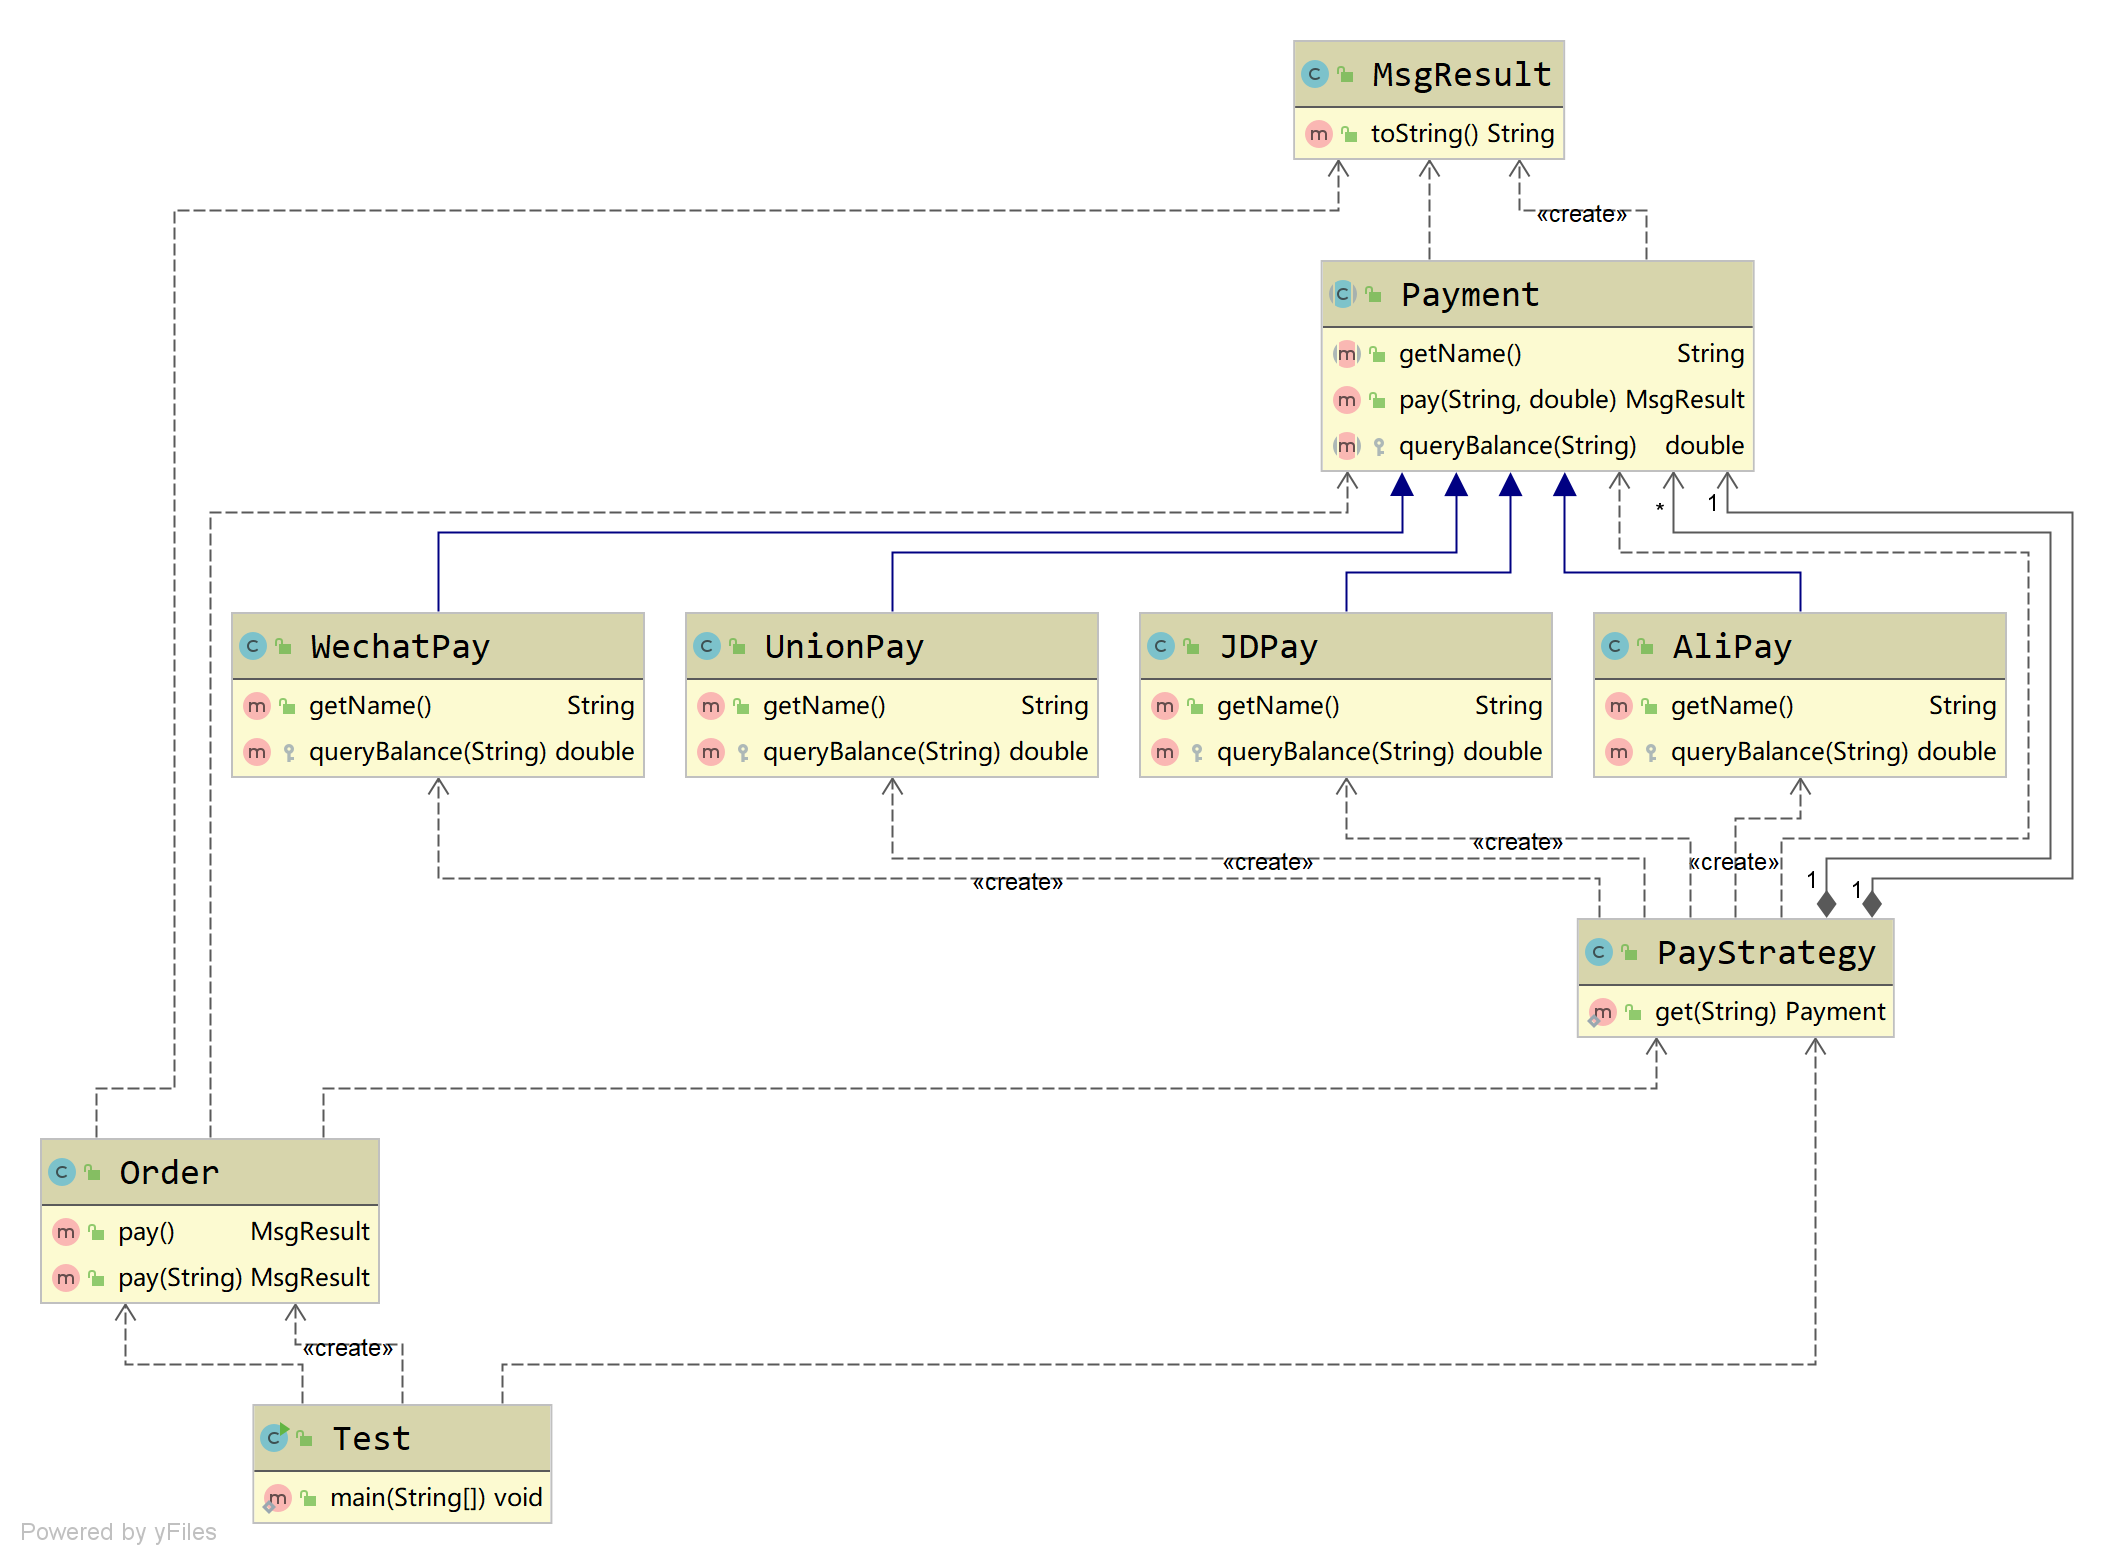
Task: Click the method icon beside toString()
Action: pos(1318,134)
